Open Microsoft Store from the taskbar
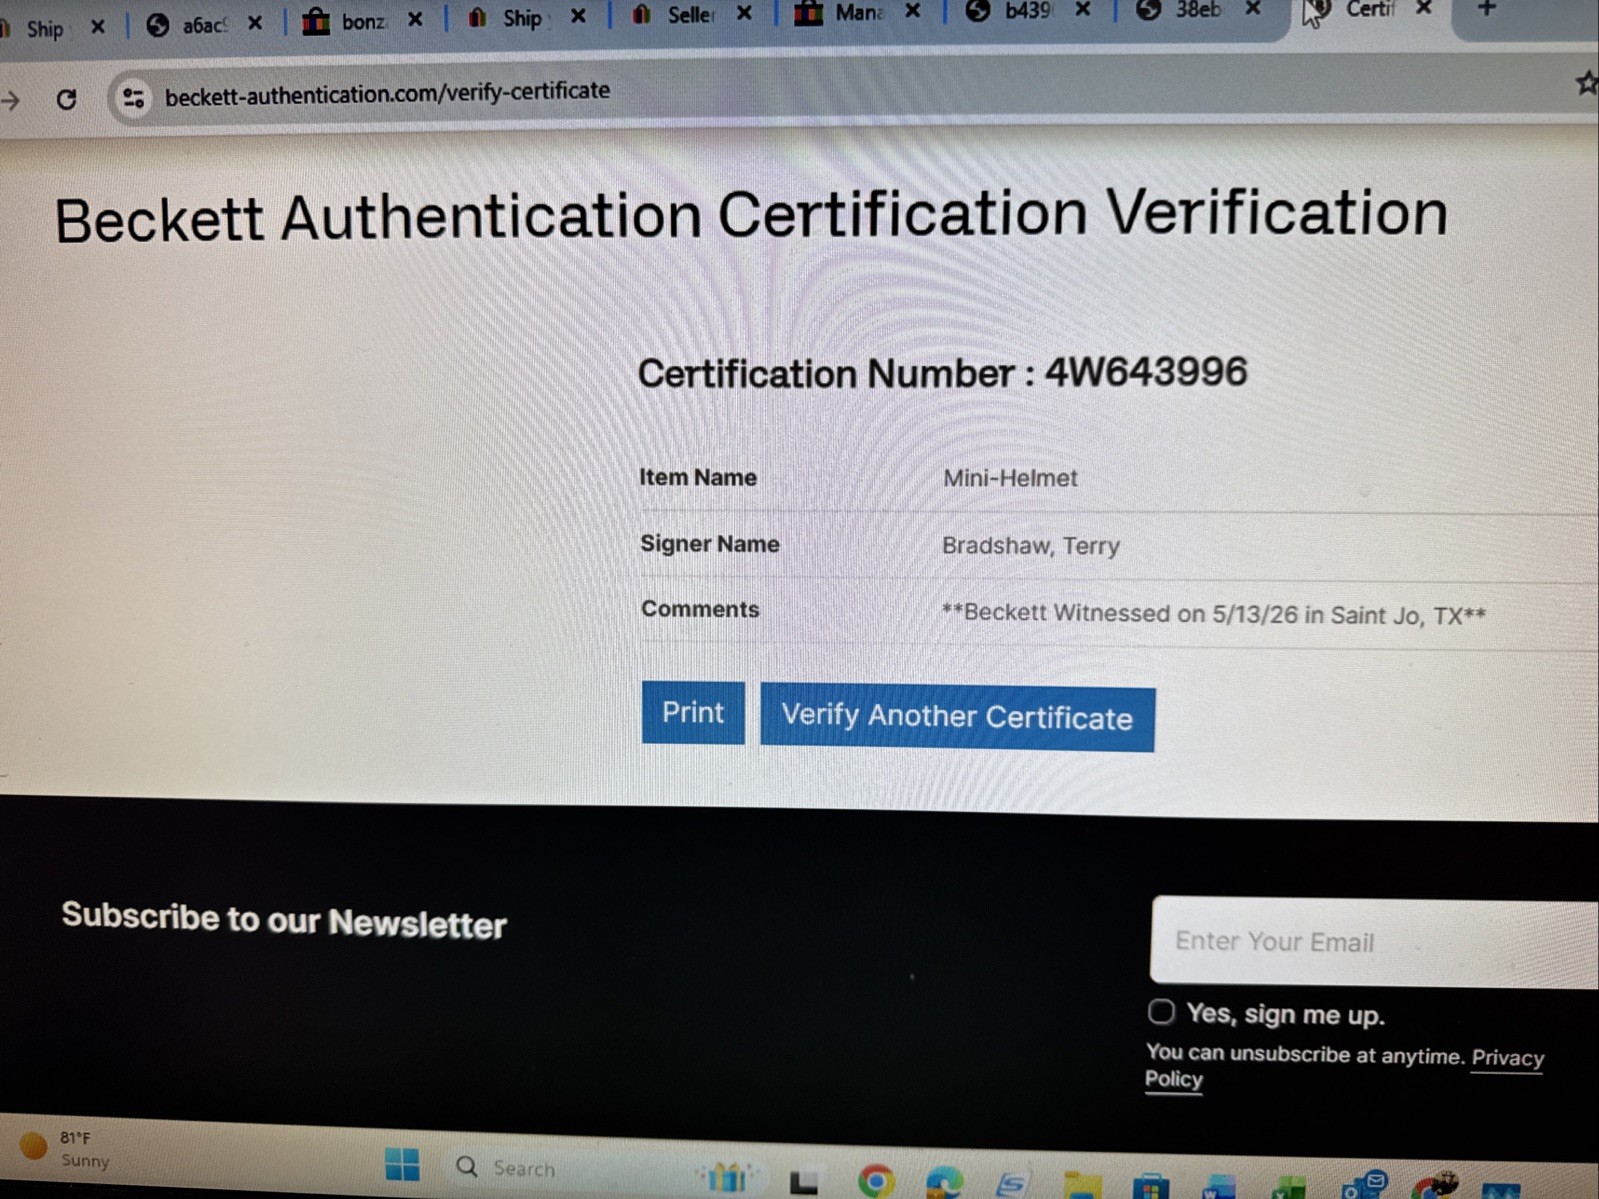 pos(1150,1187)
